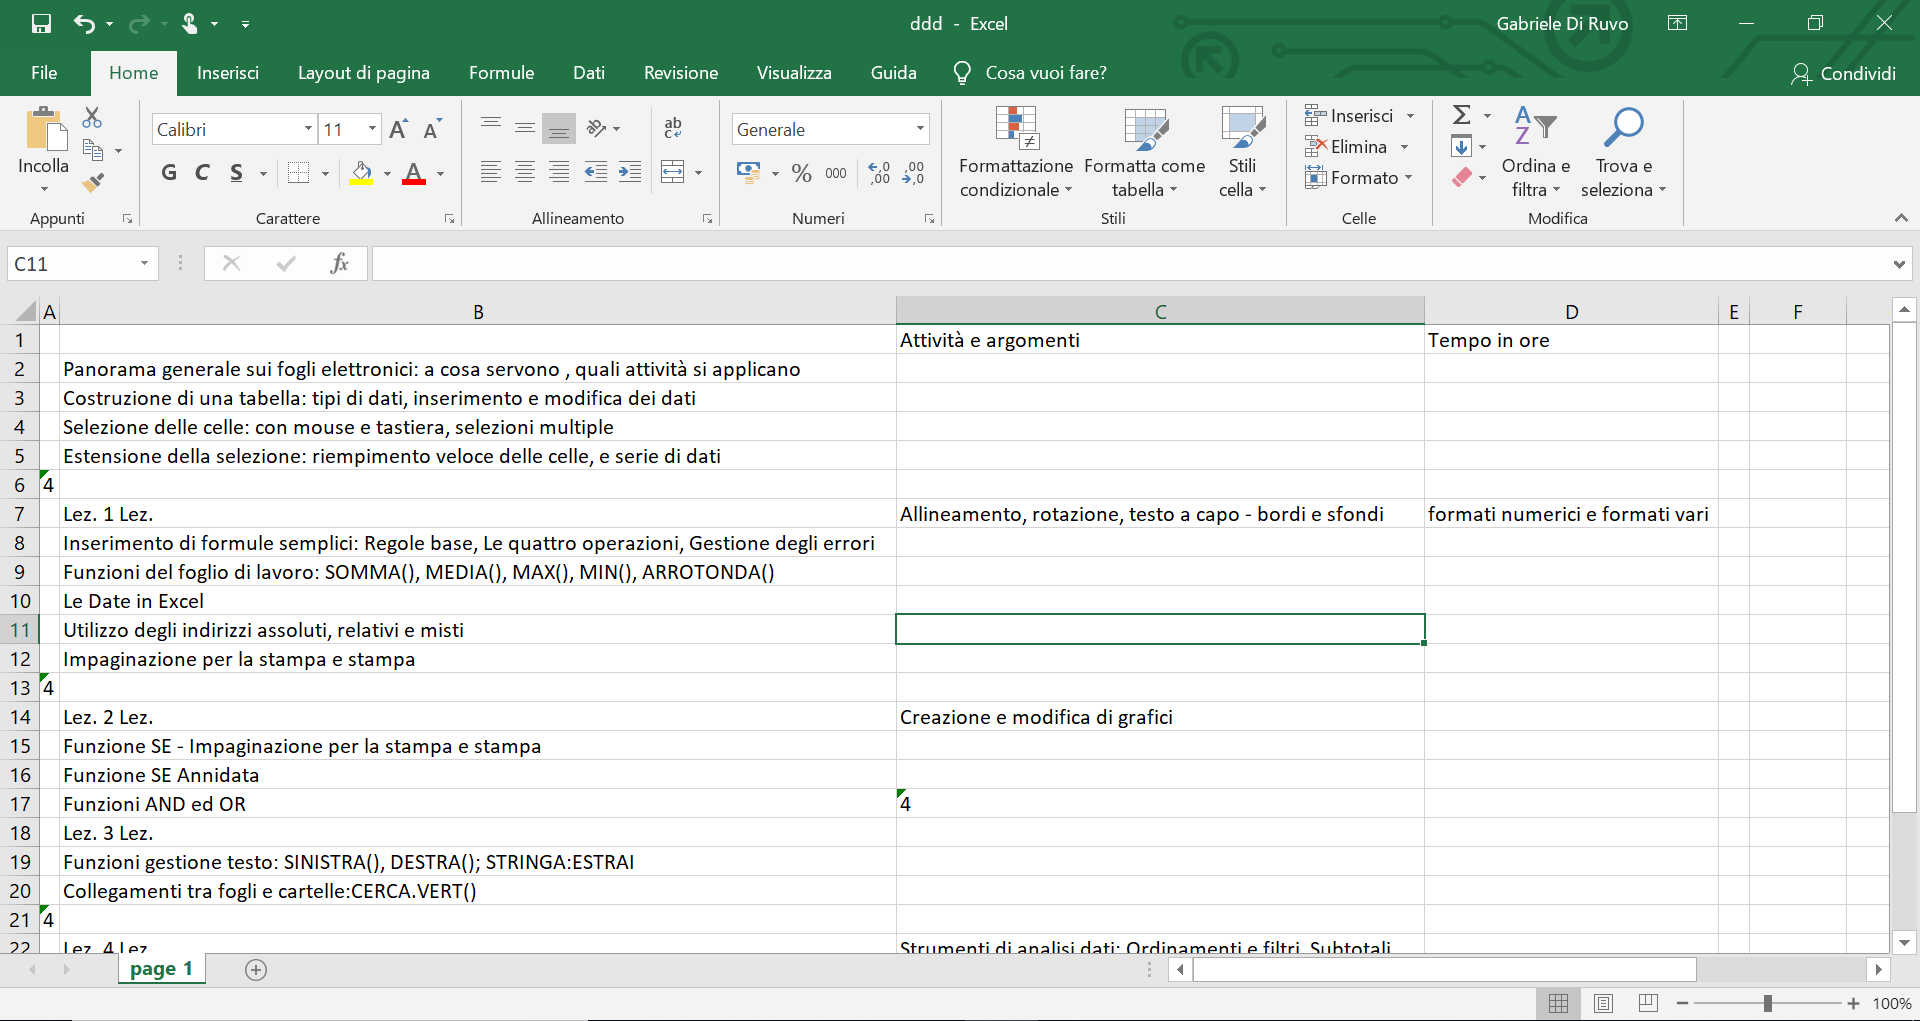This screenshot has height=1021, width=1920.
Task: Switch to the Formule tab
Action: point(502,73)
